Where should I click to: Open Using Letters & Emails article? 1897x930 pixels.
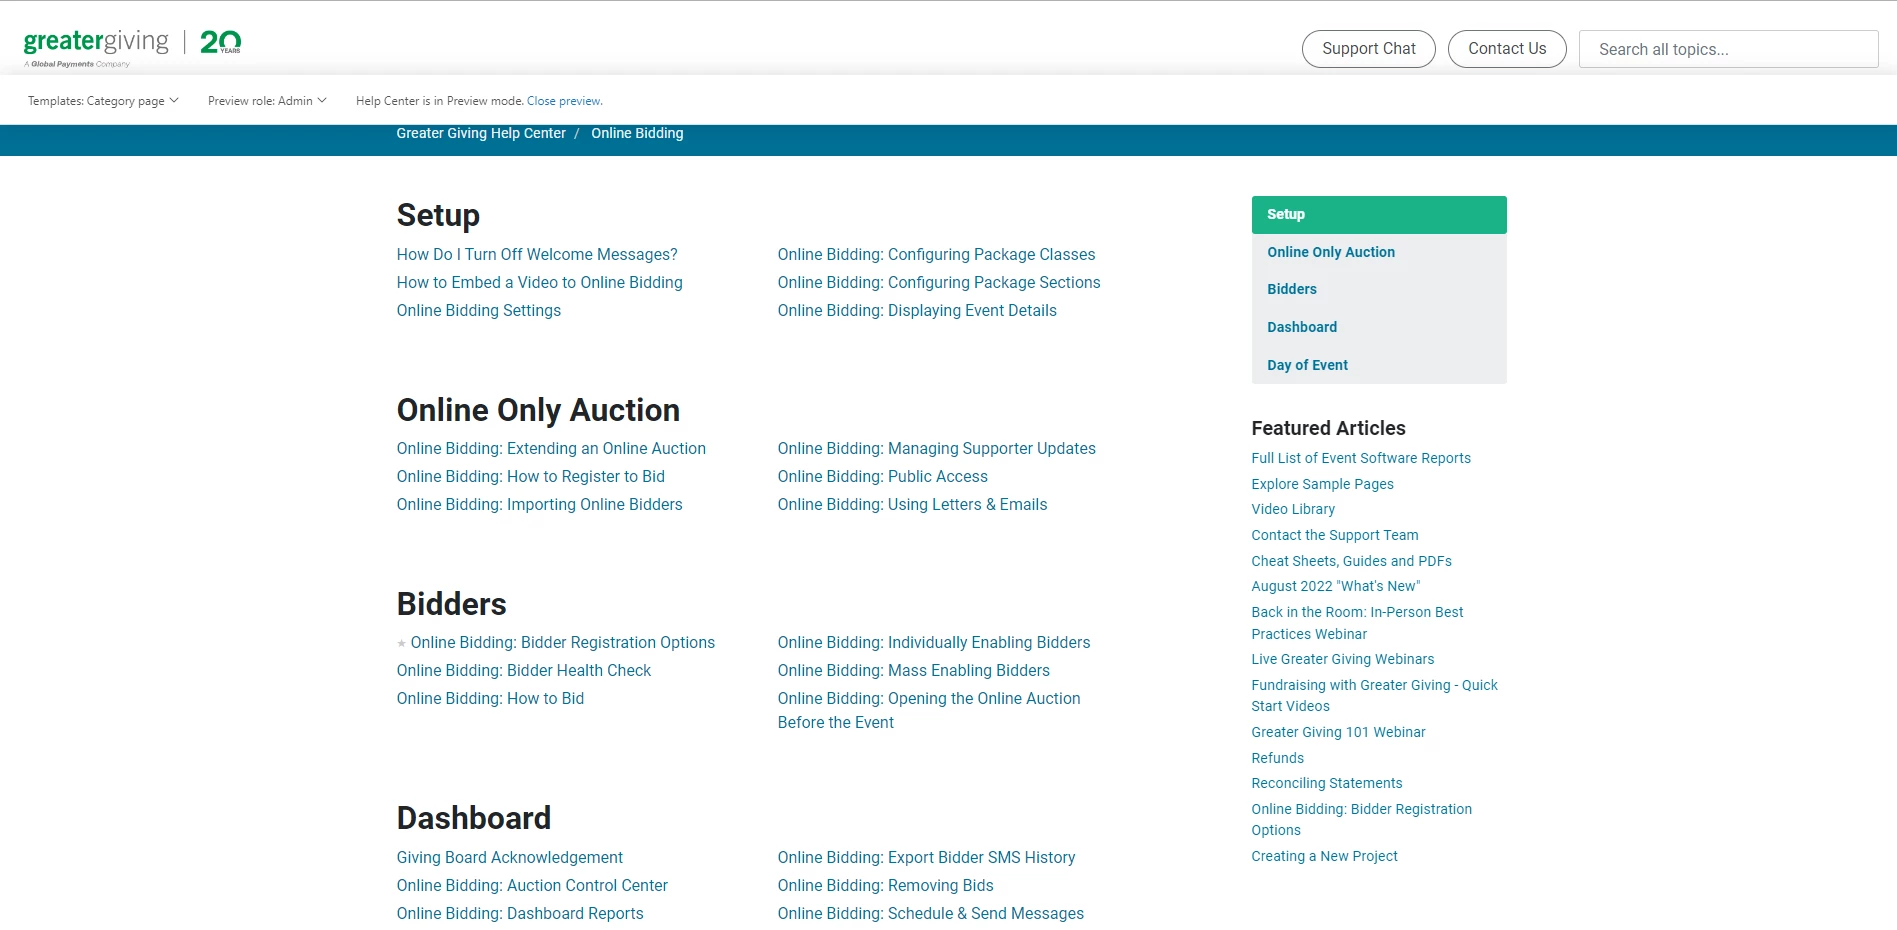pos(912,505)
